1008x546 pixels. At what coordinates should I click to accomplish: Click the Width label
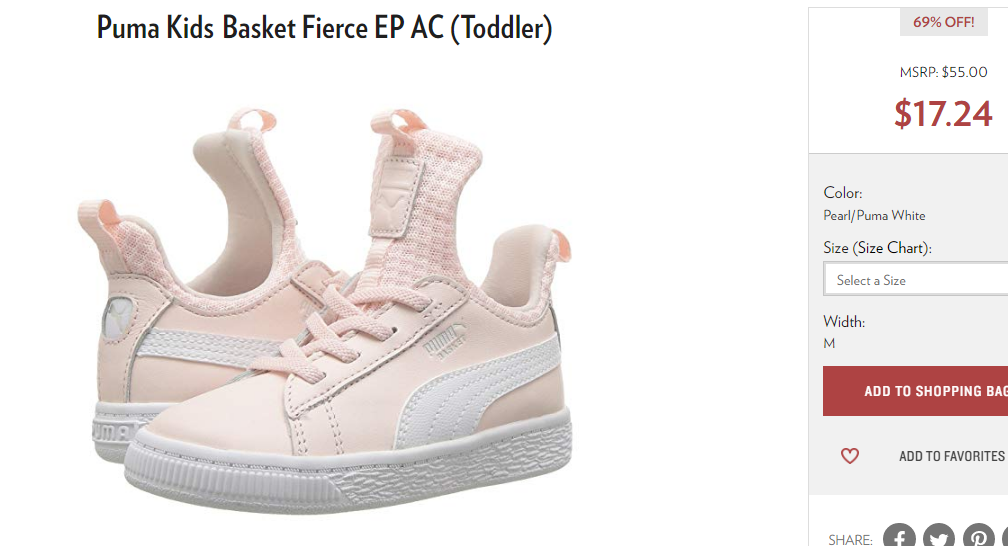click(x=844, y=321)
